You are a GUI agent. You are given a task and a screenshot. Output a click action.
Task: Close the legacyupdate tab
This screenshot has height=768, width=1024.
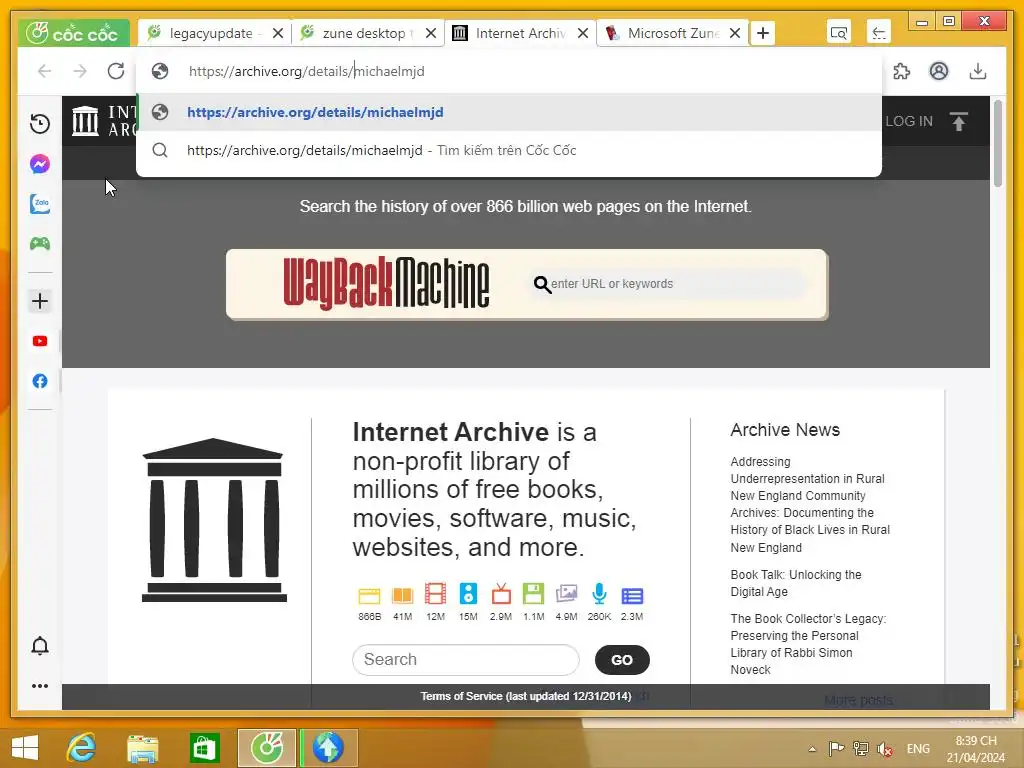278,33
